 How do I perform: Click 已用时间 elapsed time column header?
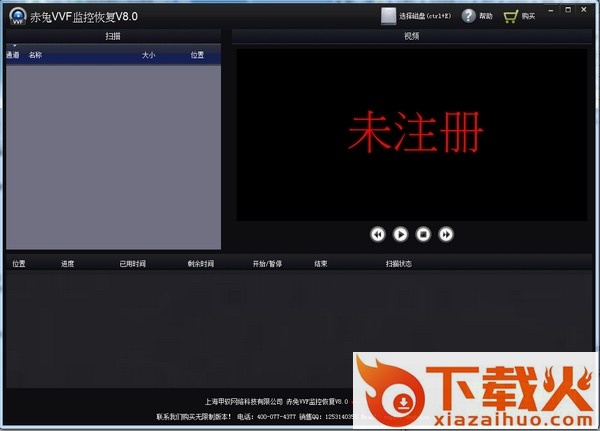click(132, 264)
